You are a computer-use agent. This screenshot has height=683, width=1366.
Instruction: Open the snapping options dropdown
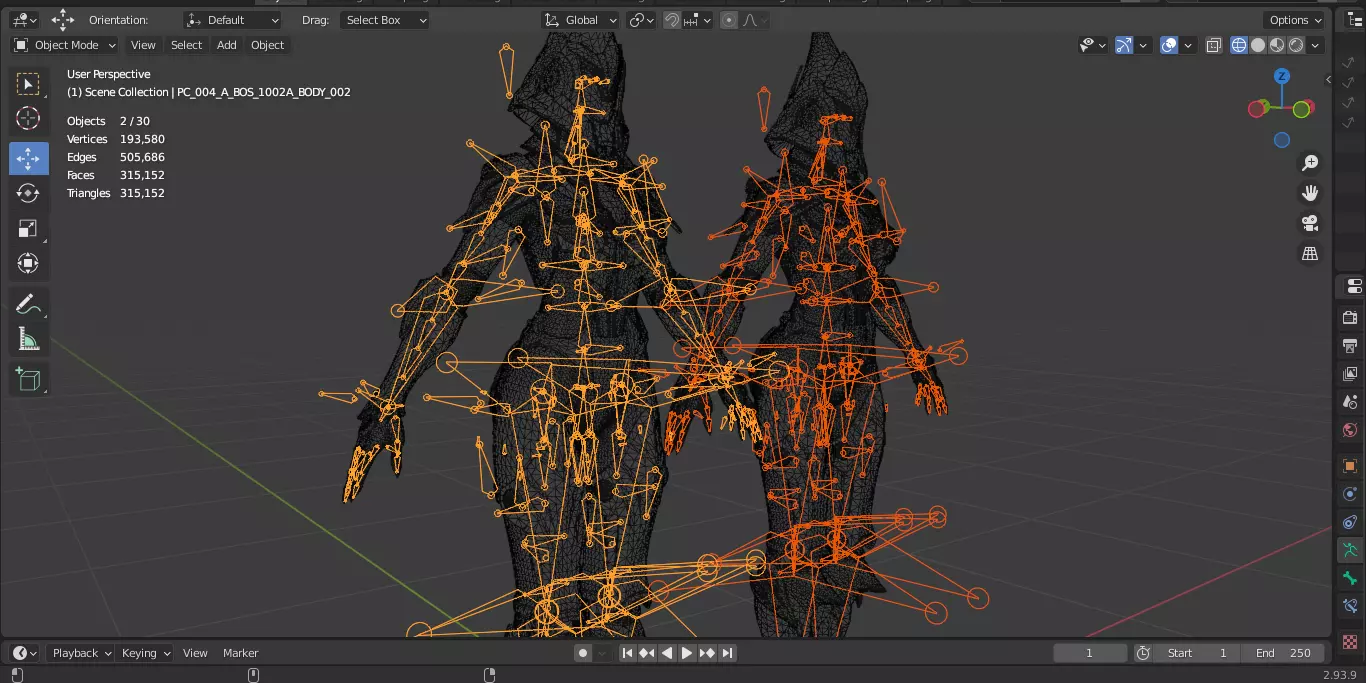699,20
